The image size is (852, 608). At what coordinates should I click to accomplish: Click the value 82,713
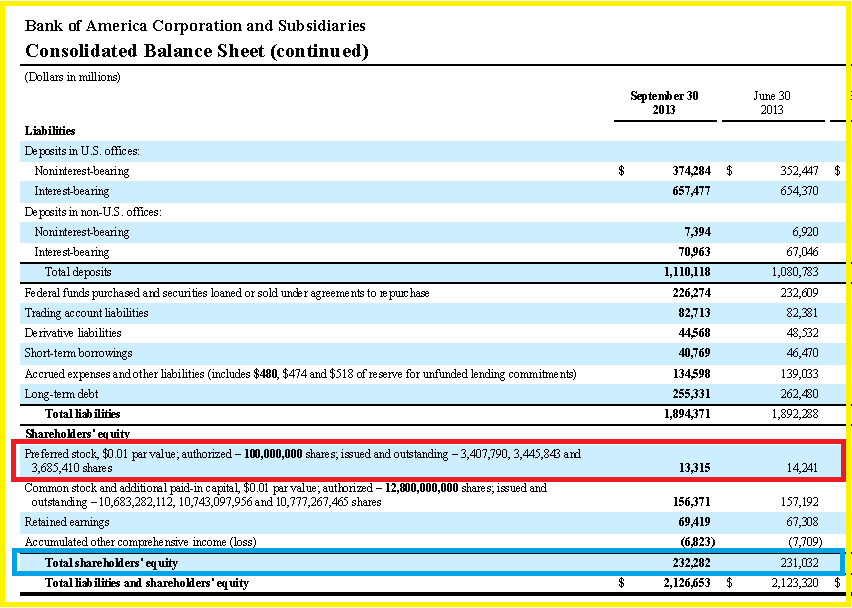pos(694,314)
